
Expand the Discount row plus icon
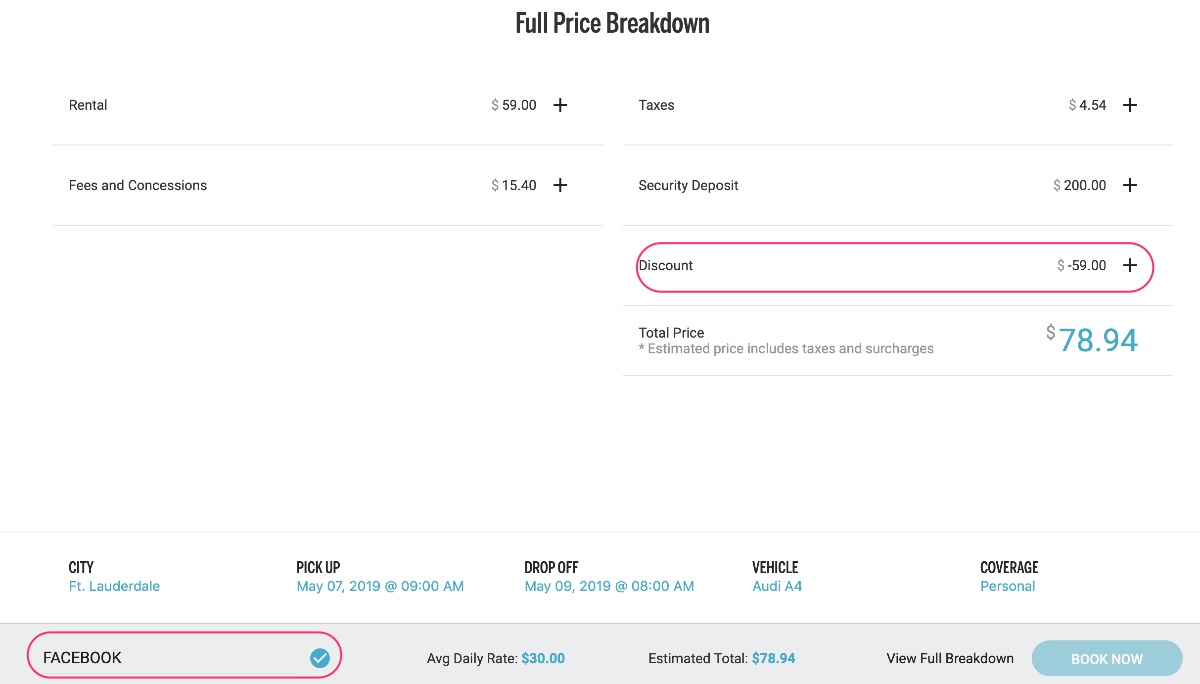pyautogui.click(x=1129, y=265)
